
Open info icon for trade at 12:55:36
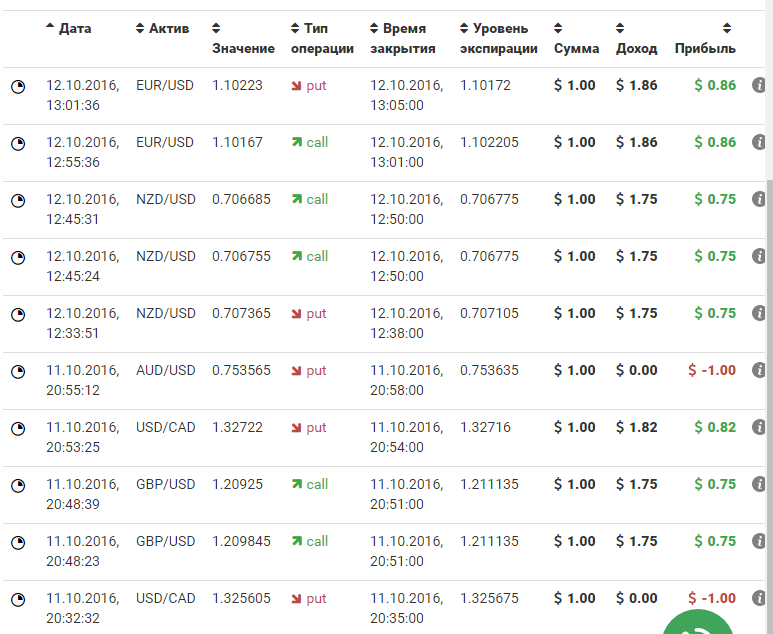759,142
